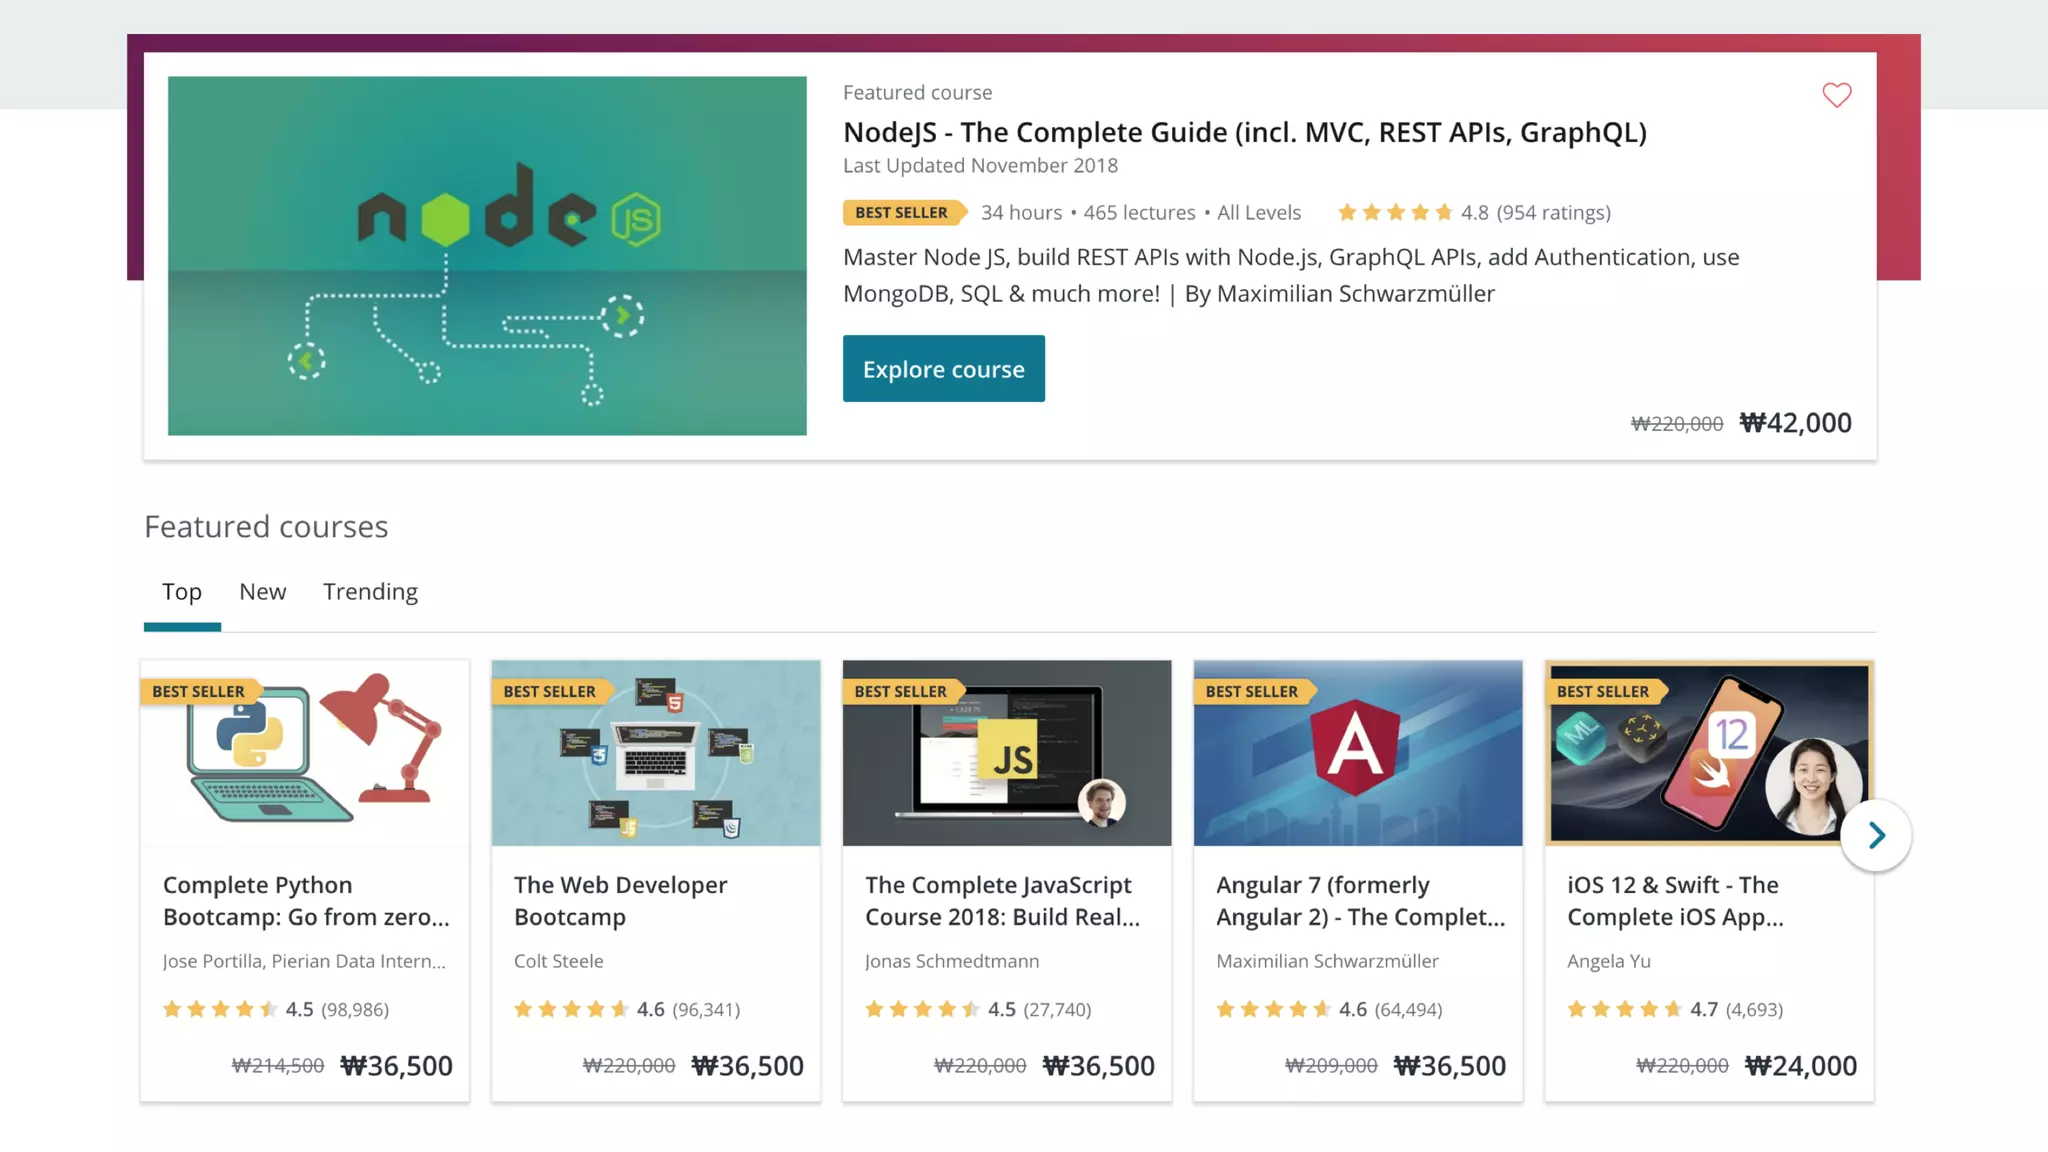Image resolution: width=2048 pixels, height=1152 pixels.
Task: Click the Best Seller badge on Python course
Action: tap(198, 692)
